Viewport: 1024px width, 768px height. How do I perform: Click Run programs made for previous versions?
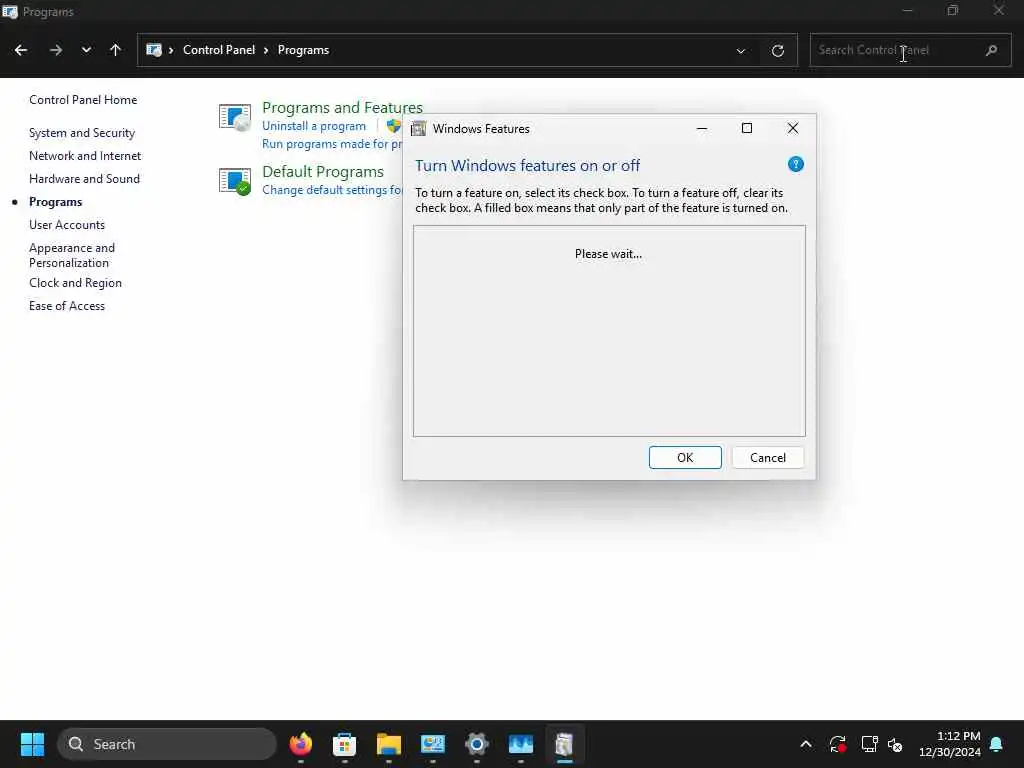point(332,144)
